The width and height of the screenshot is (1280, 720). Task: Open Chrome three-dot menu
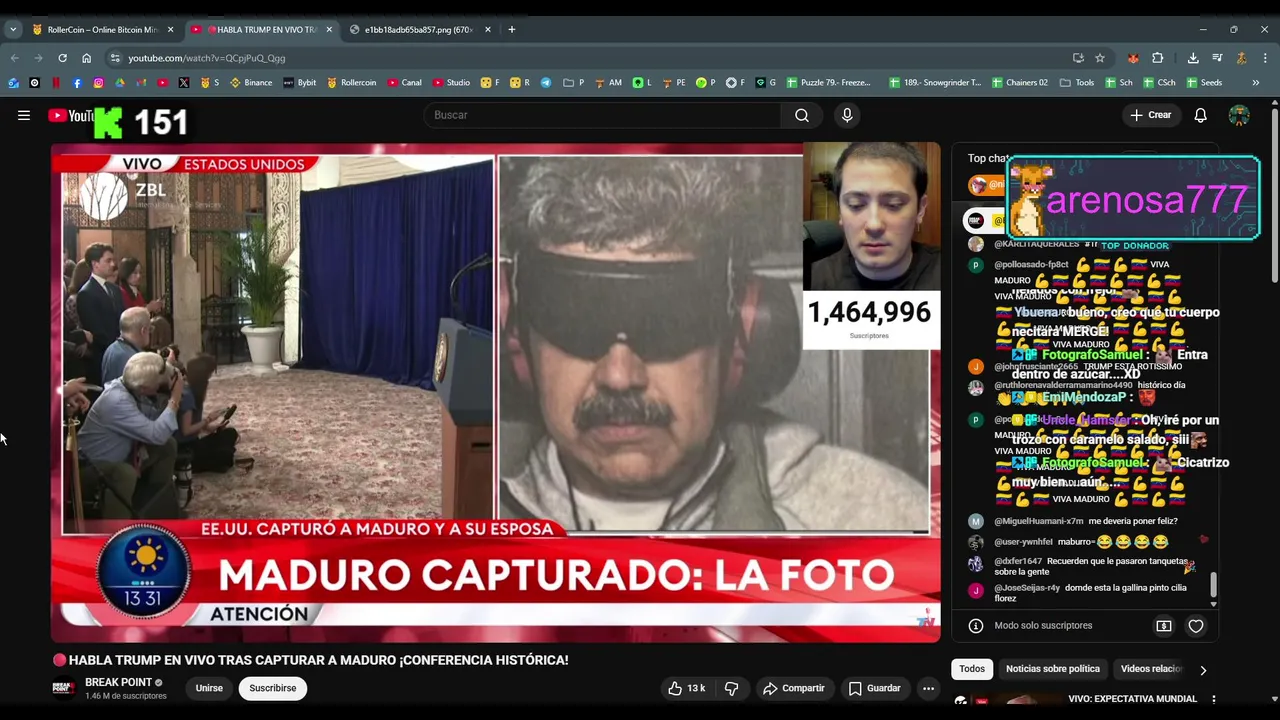click(x=1265, y=58)
